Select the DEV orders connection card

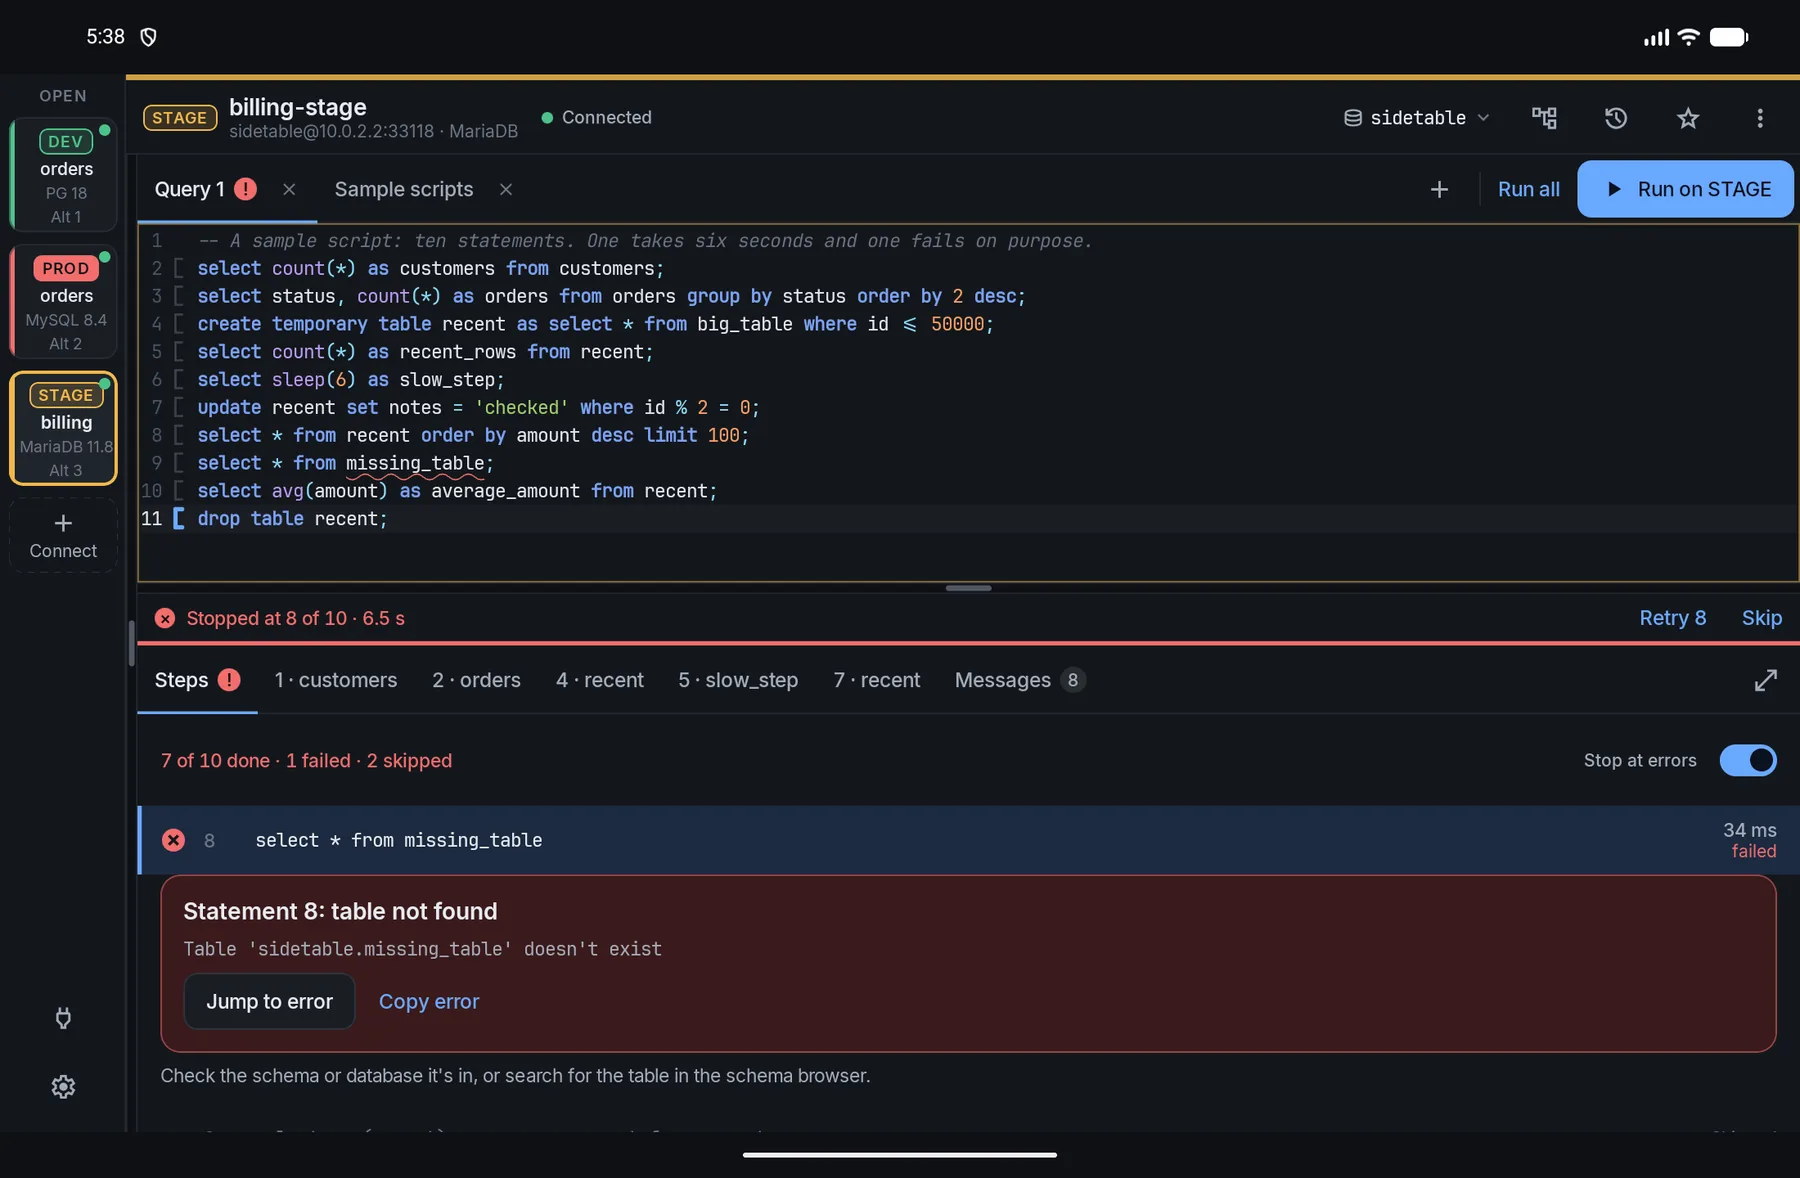click(63, 175)
